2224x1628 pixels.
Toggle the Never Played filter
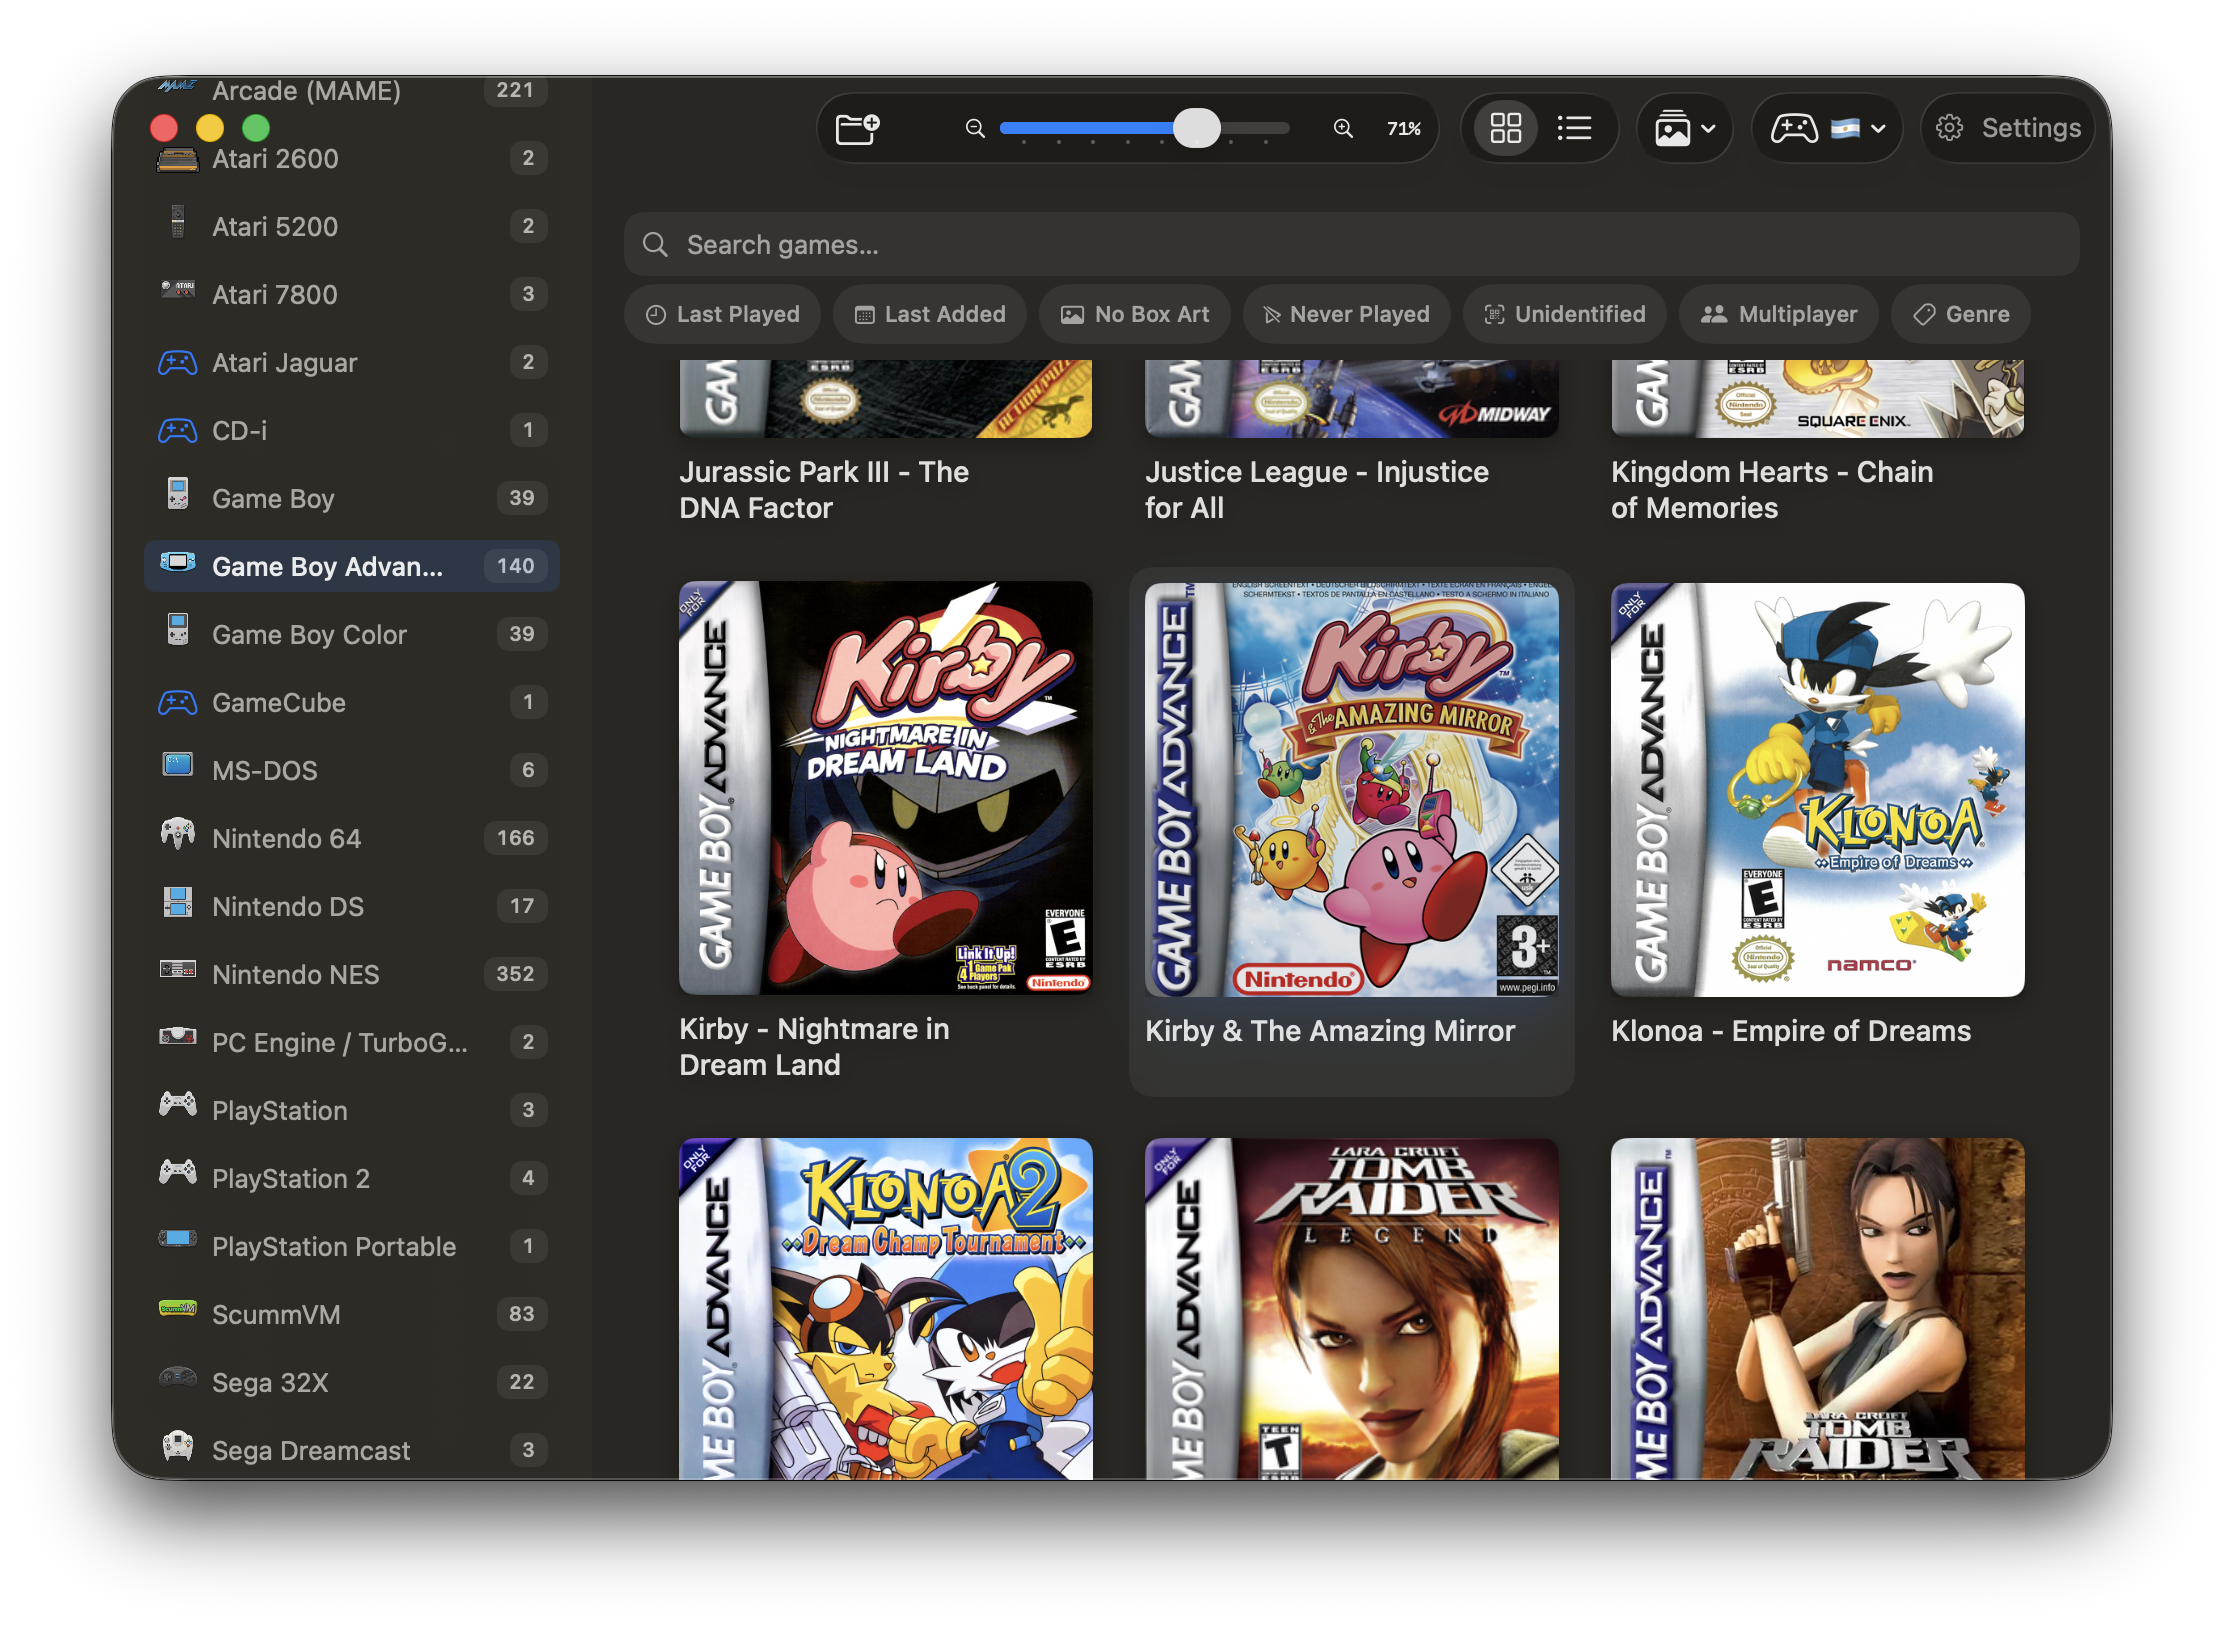pos(1346,314)
